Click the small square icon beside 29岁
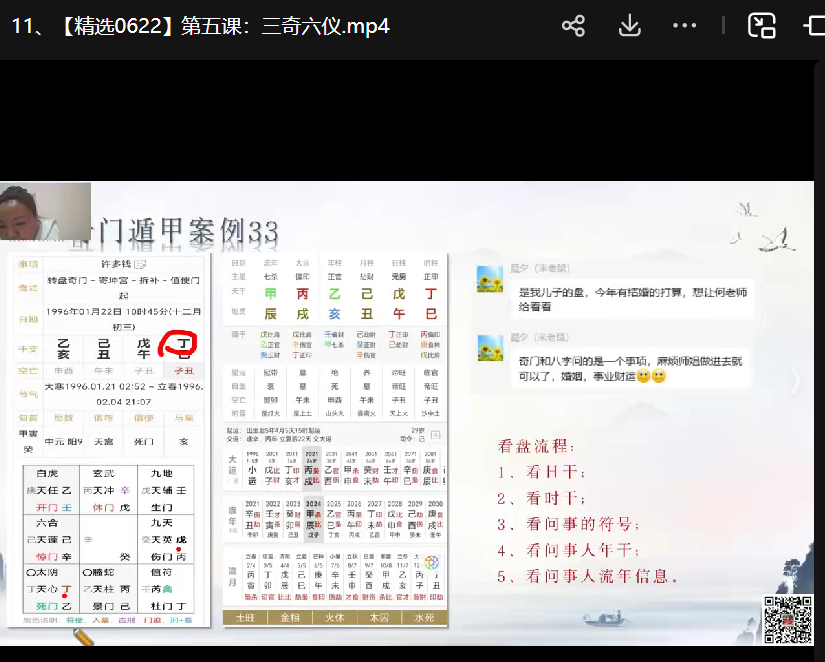825x662 pixels. (436, 436)
